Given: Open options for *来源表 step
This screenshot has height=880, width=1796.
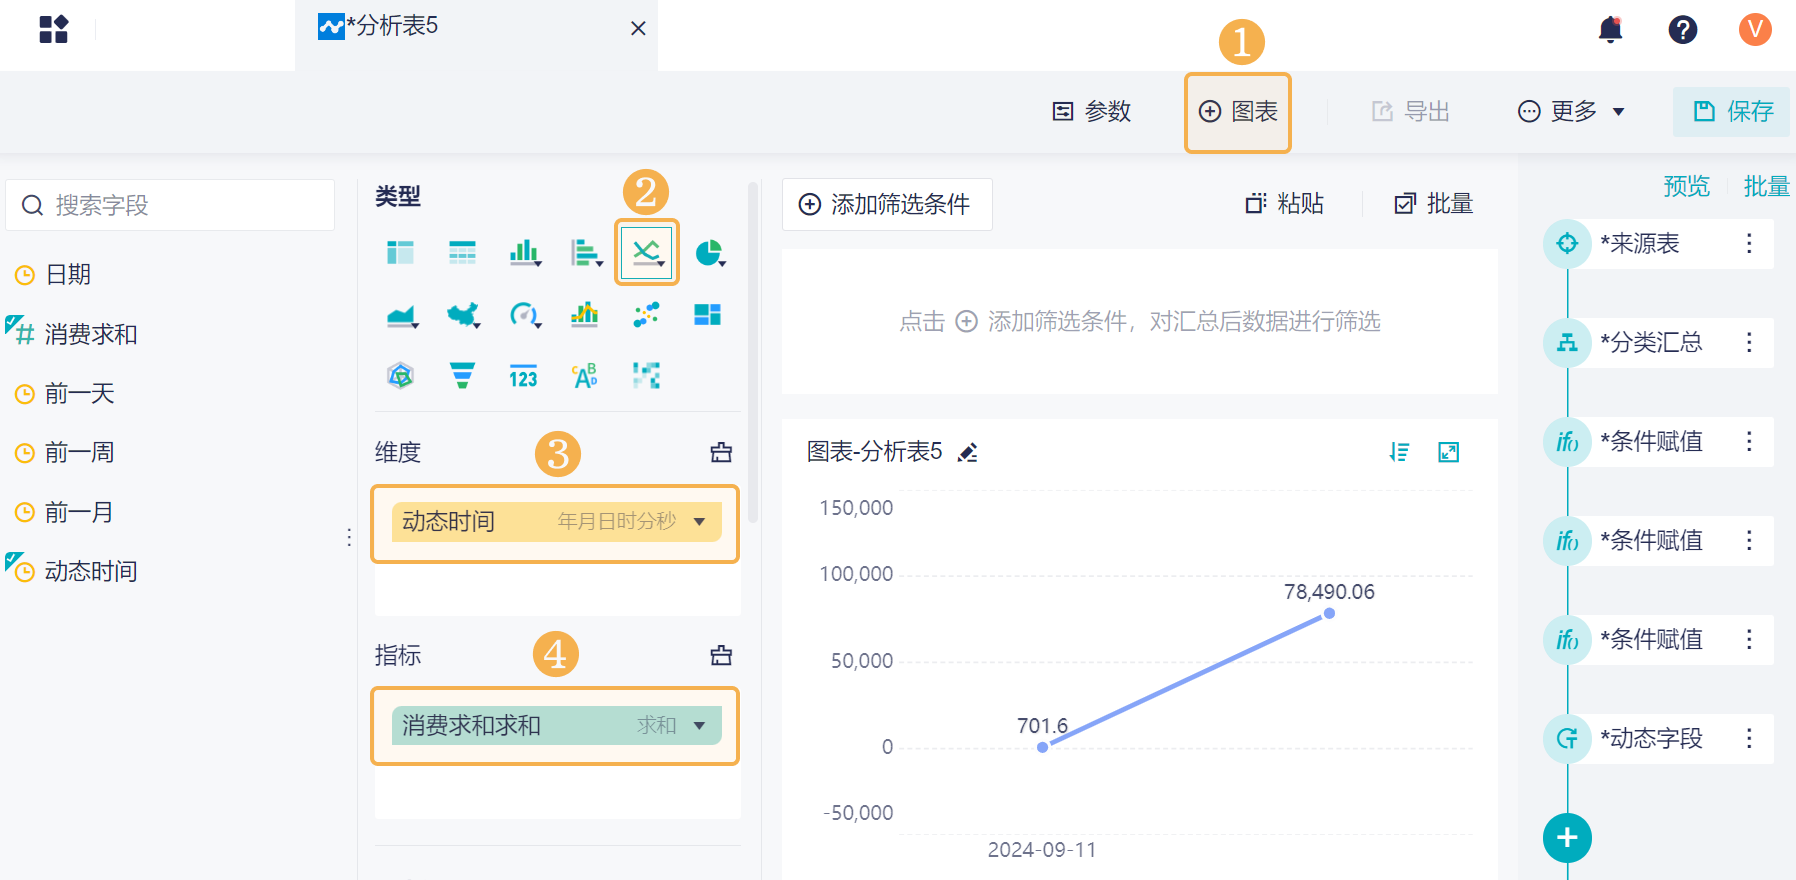Looking at the screenshot, I should [1749, 243].
